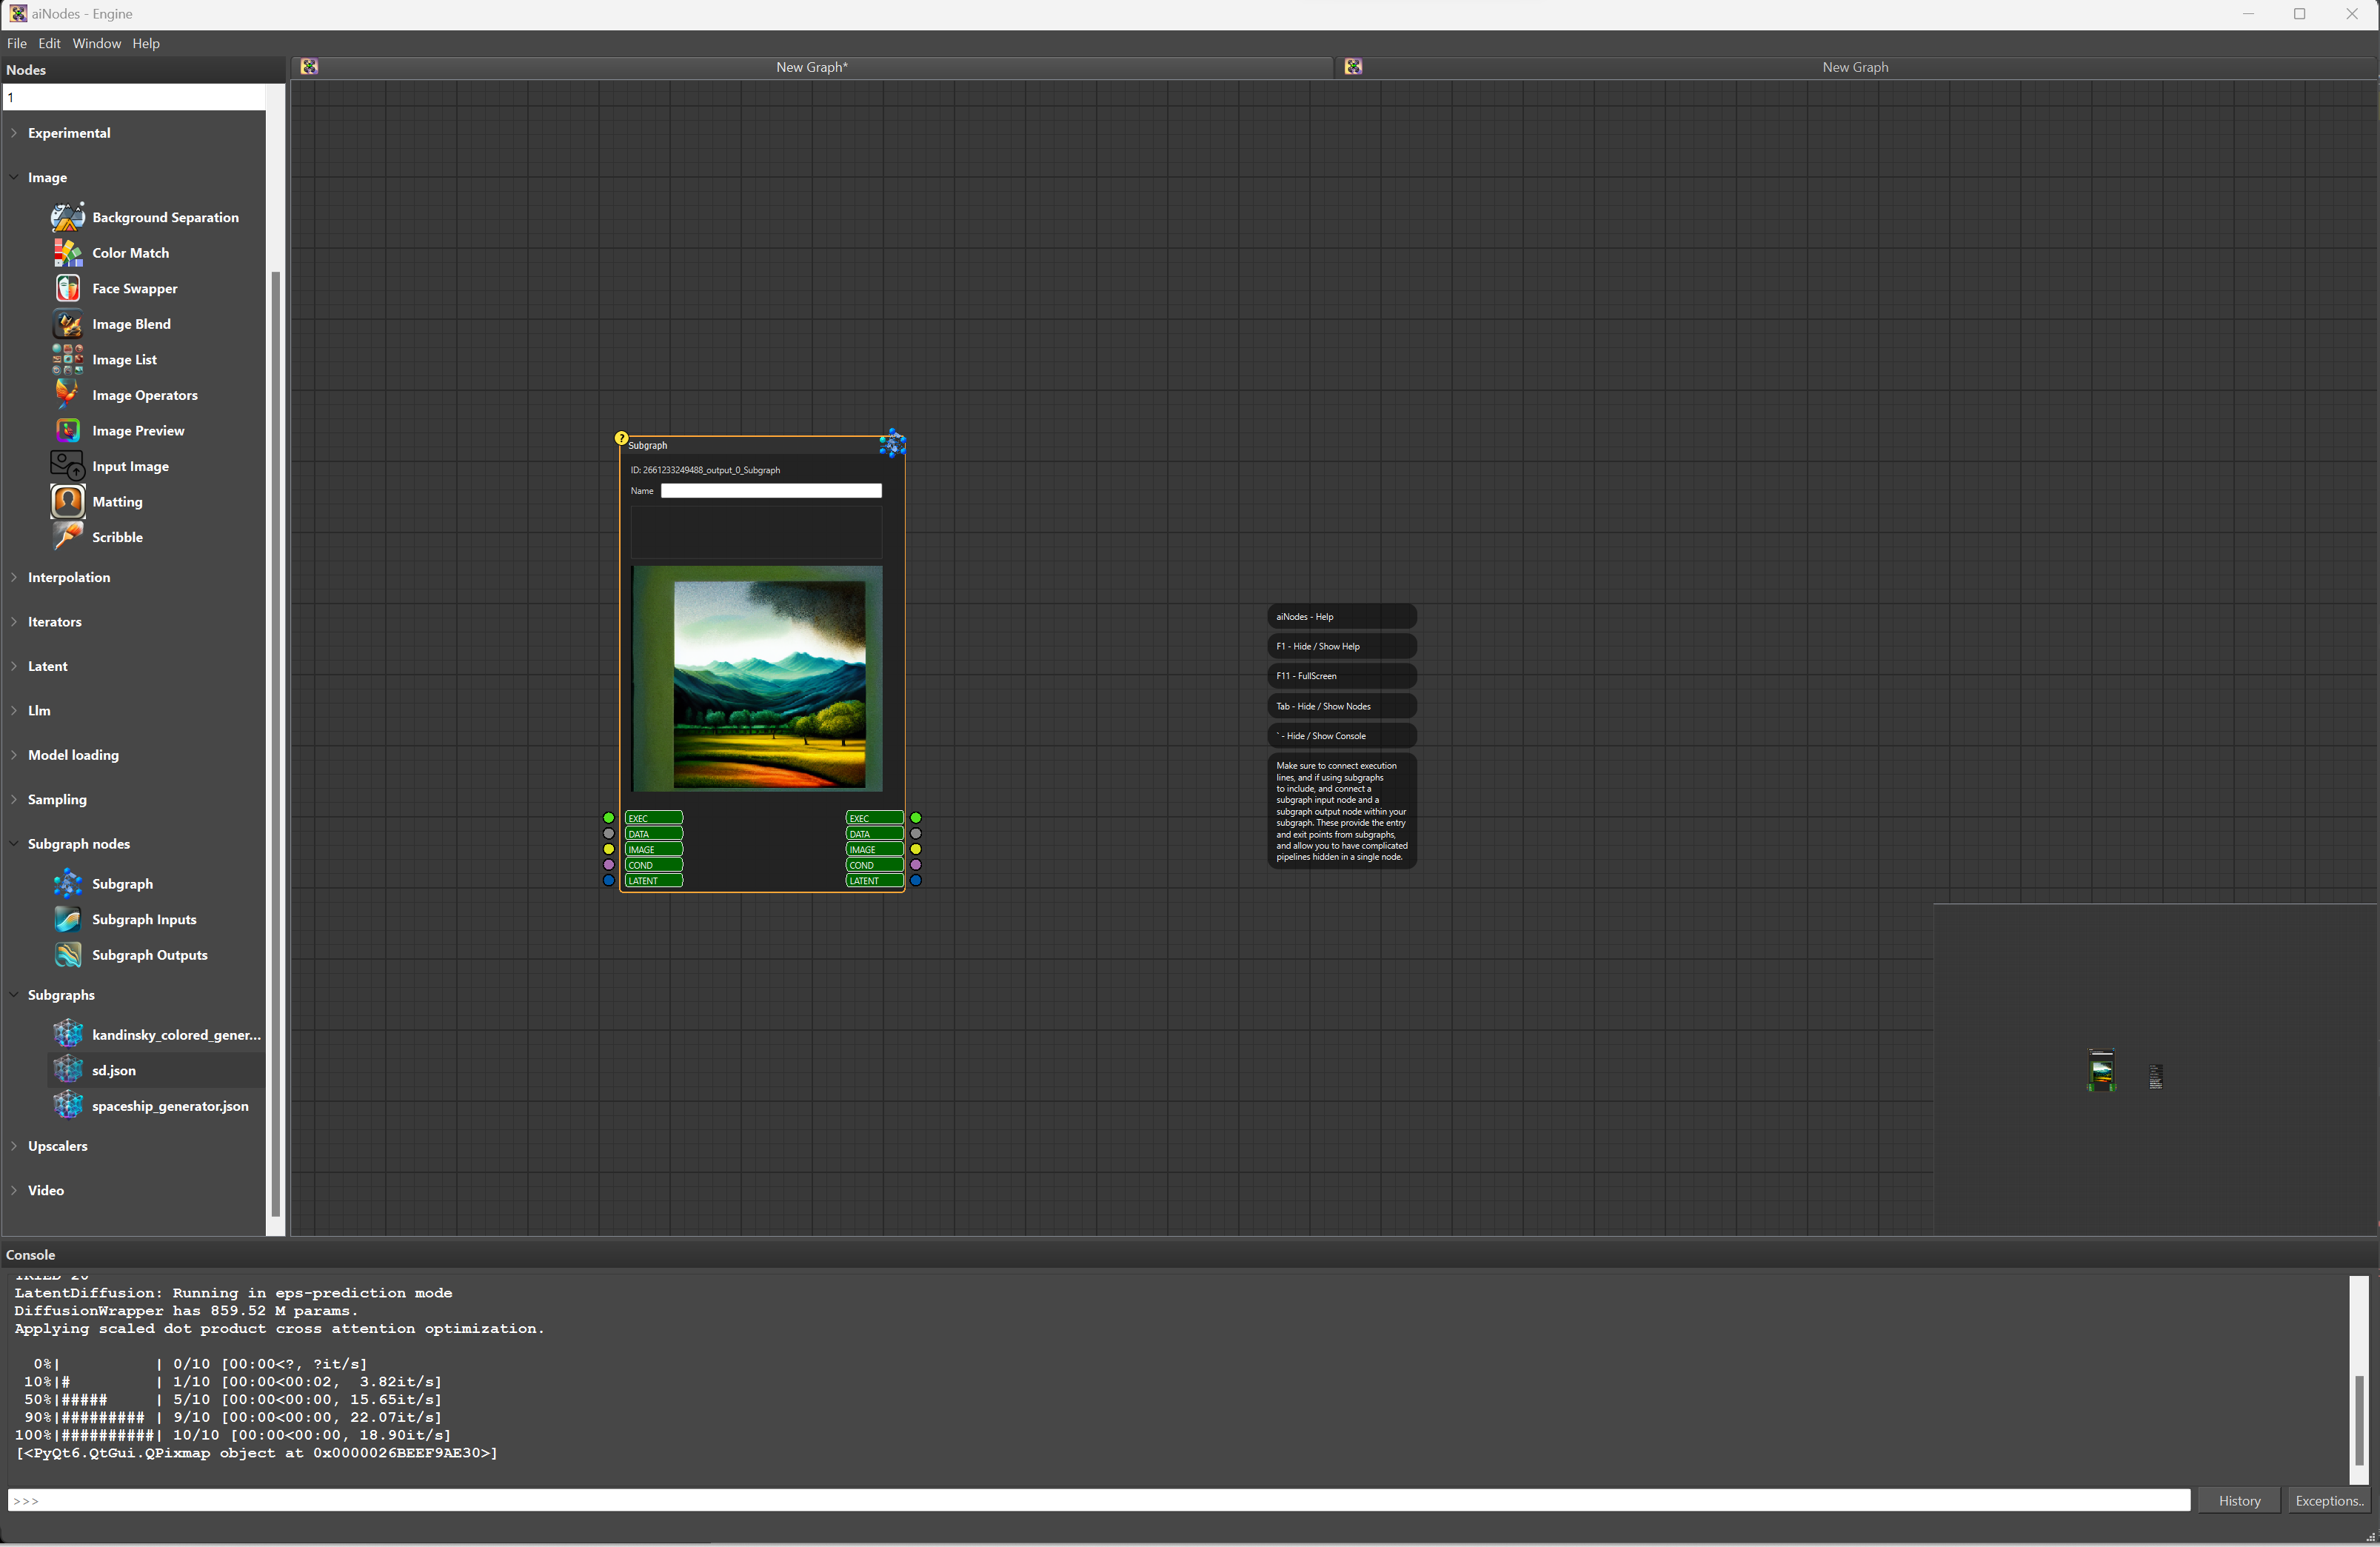Select the Background Separation node icon

point(67,217)
